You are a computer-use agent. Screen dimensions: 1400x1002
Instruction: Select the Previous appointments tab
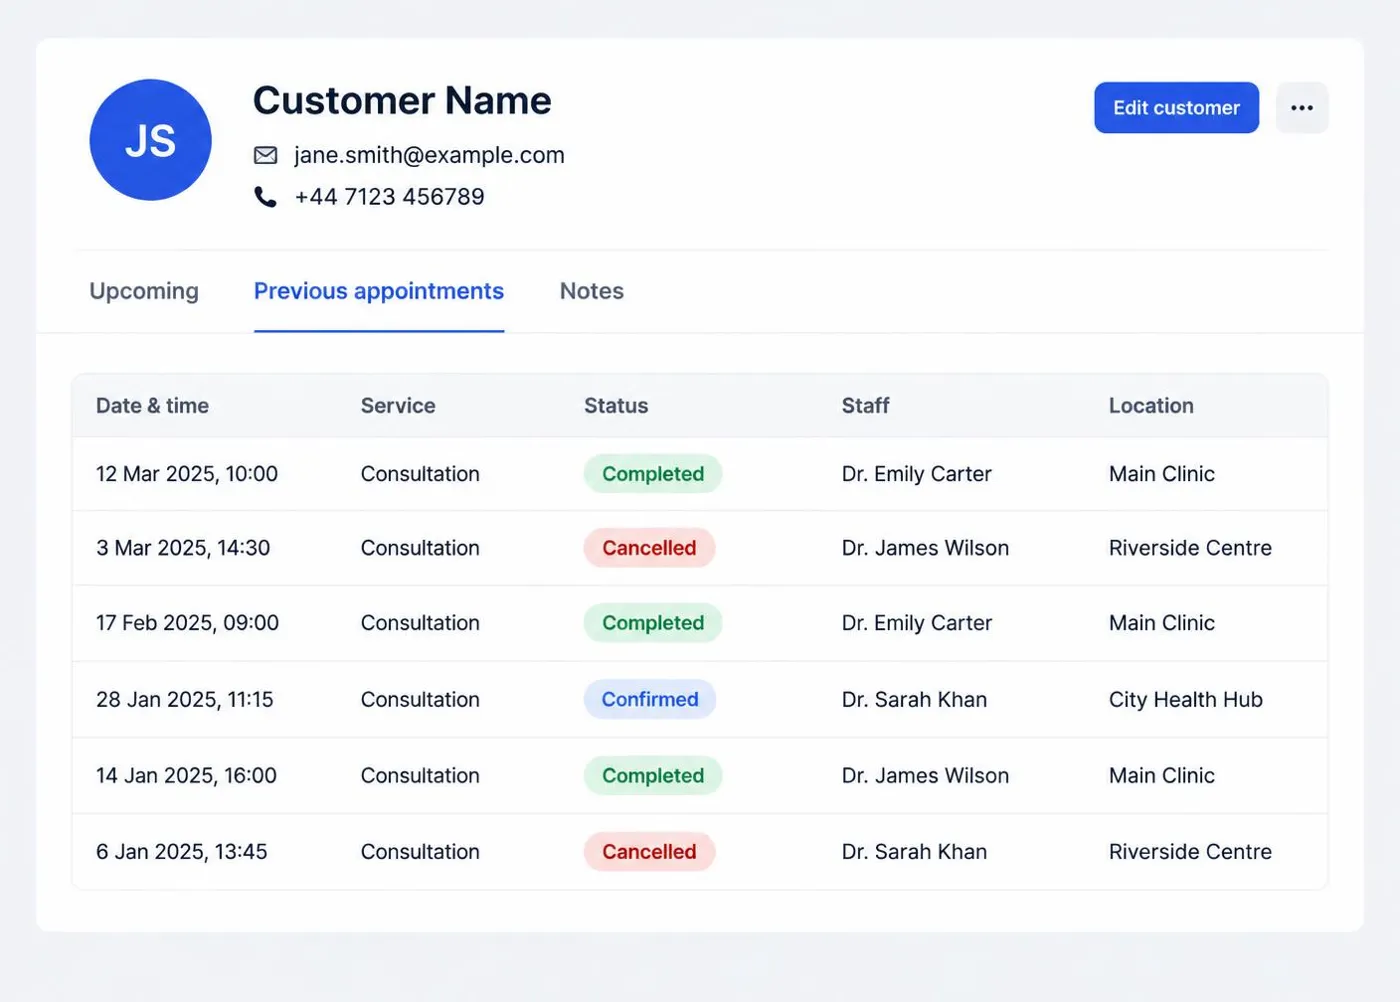379,291
